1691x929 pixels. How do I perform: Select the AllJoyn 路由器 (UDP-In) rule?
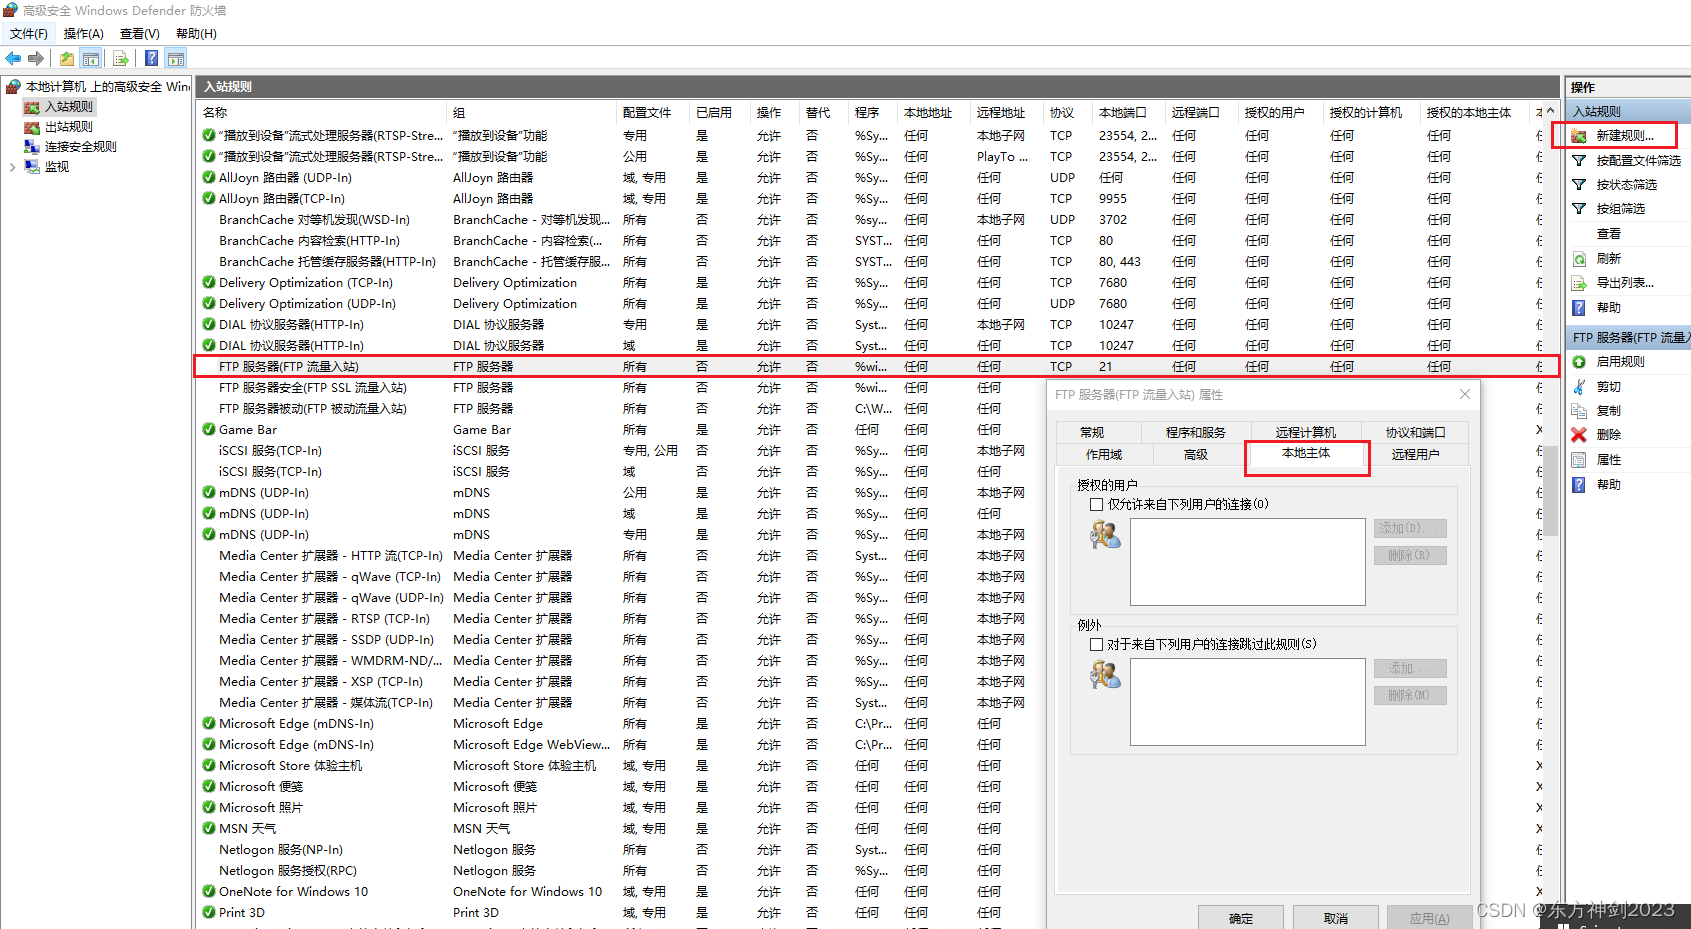click(x=285, y=178)
